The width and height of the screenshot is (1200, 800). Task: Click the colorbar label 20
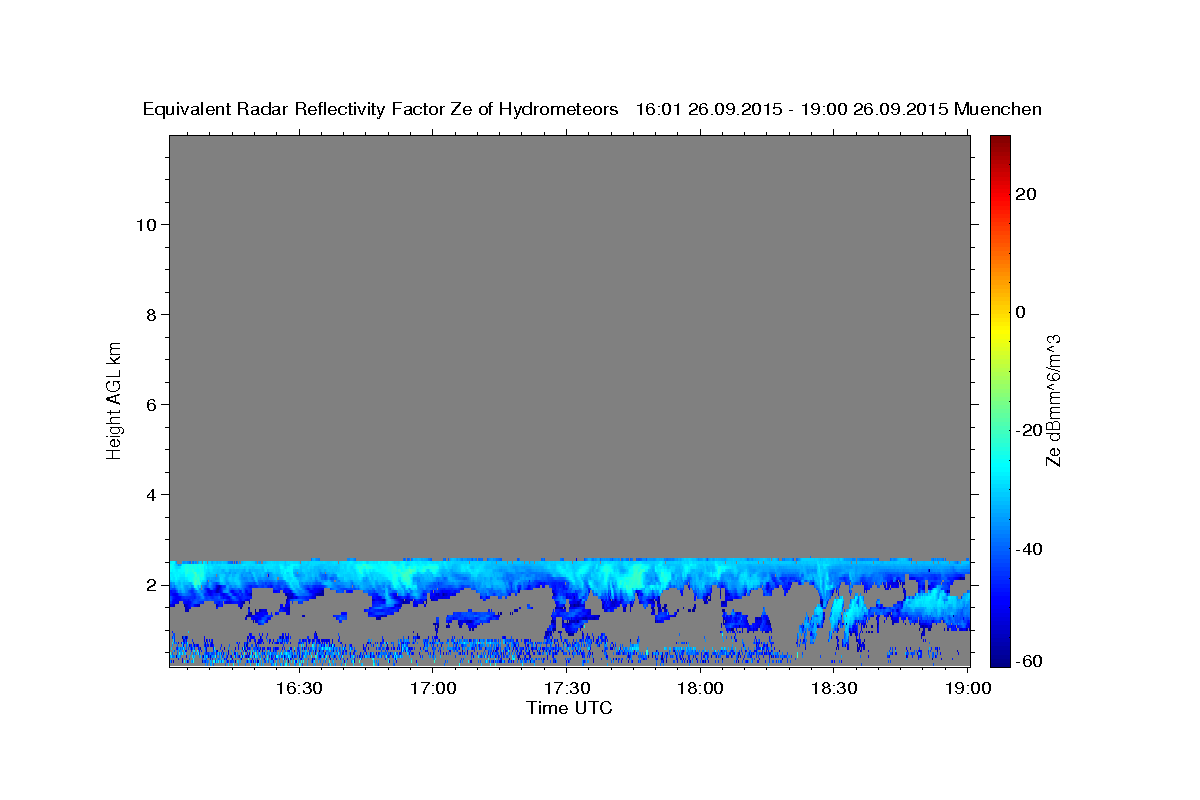click(1027, 194)
